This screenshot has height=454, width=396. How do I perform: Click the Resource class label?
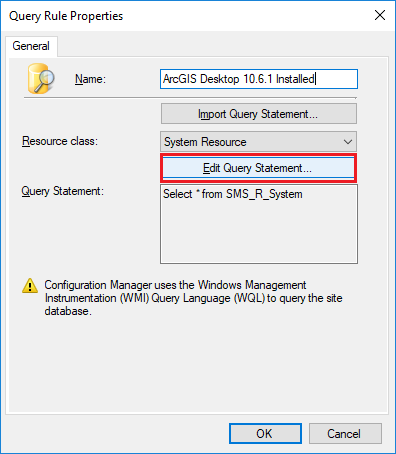point(60,141)
